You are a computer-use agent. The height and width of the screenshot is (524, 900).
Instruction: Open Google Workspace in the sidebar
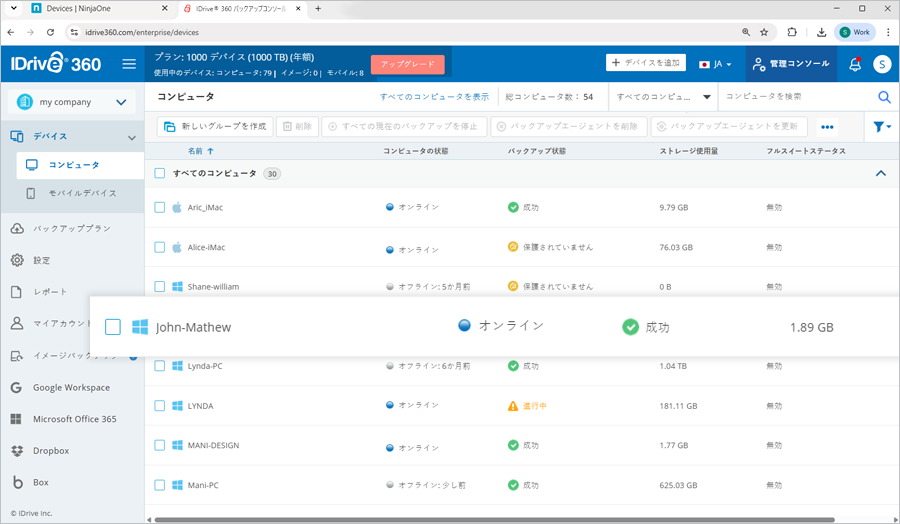click(71, 387)
